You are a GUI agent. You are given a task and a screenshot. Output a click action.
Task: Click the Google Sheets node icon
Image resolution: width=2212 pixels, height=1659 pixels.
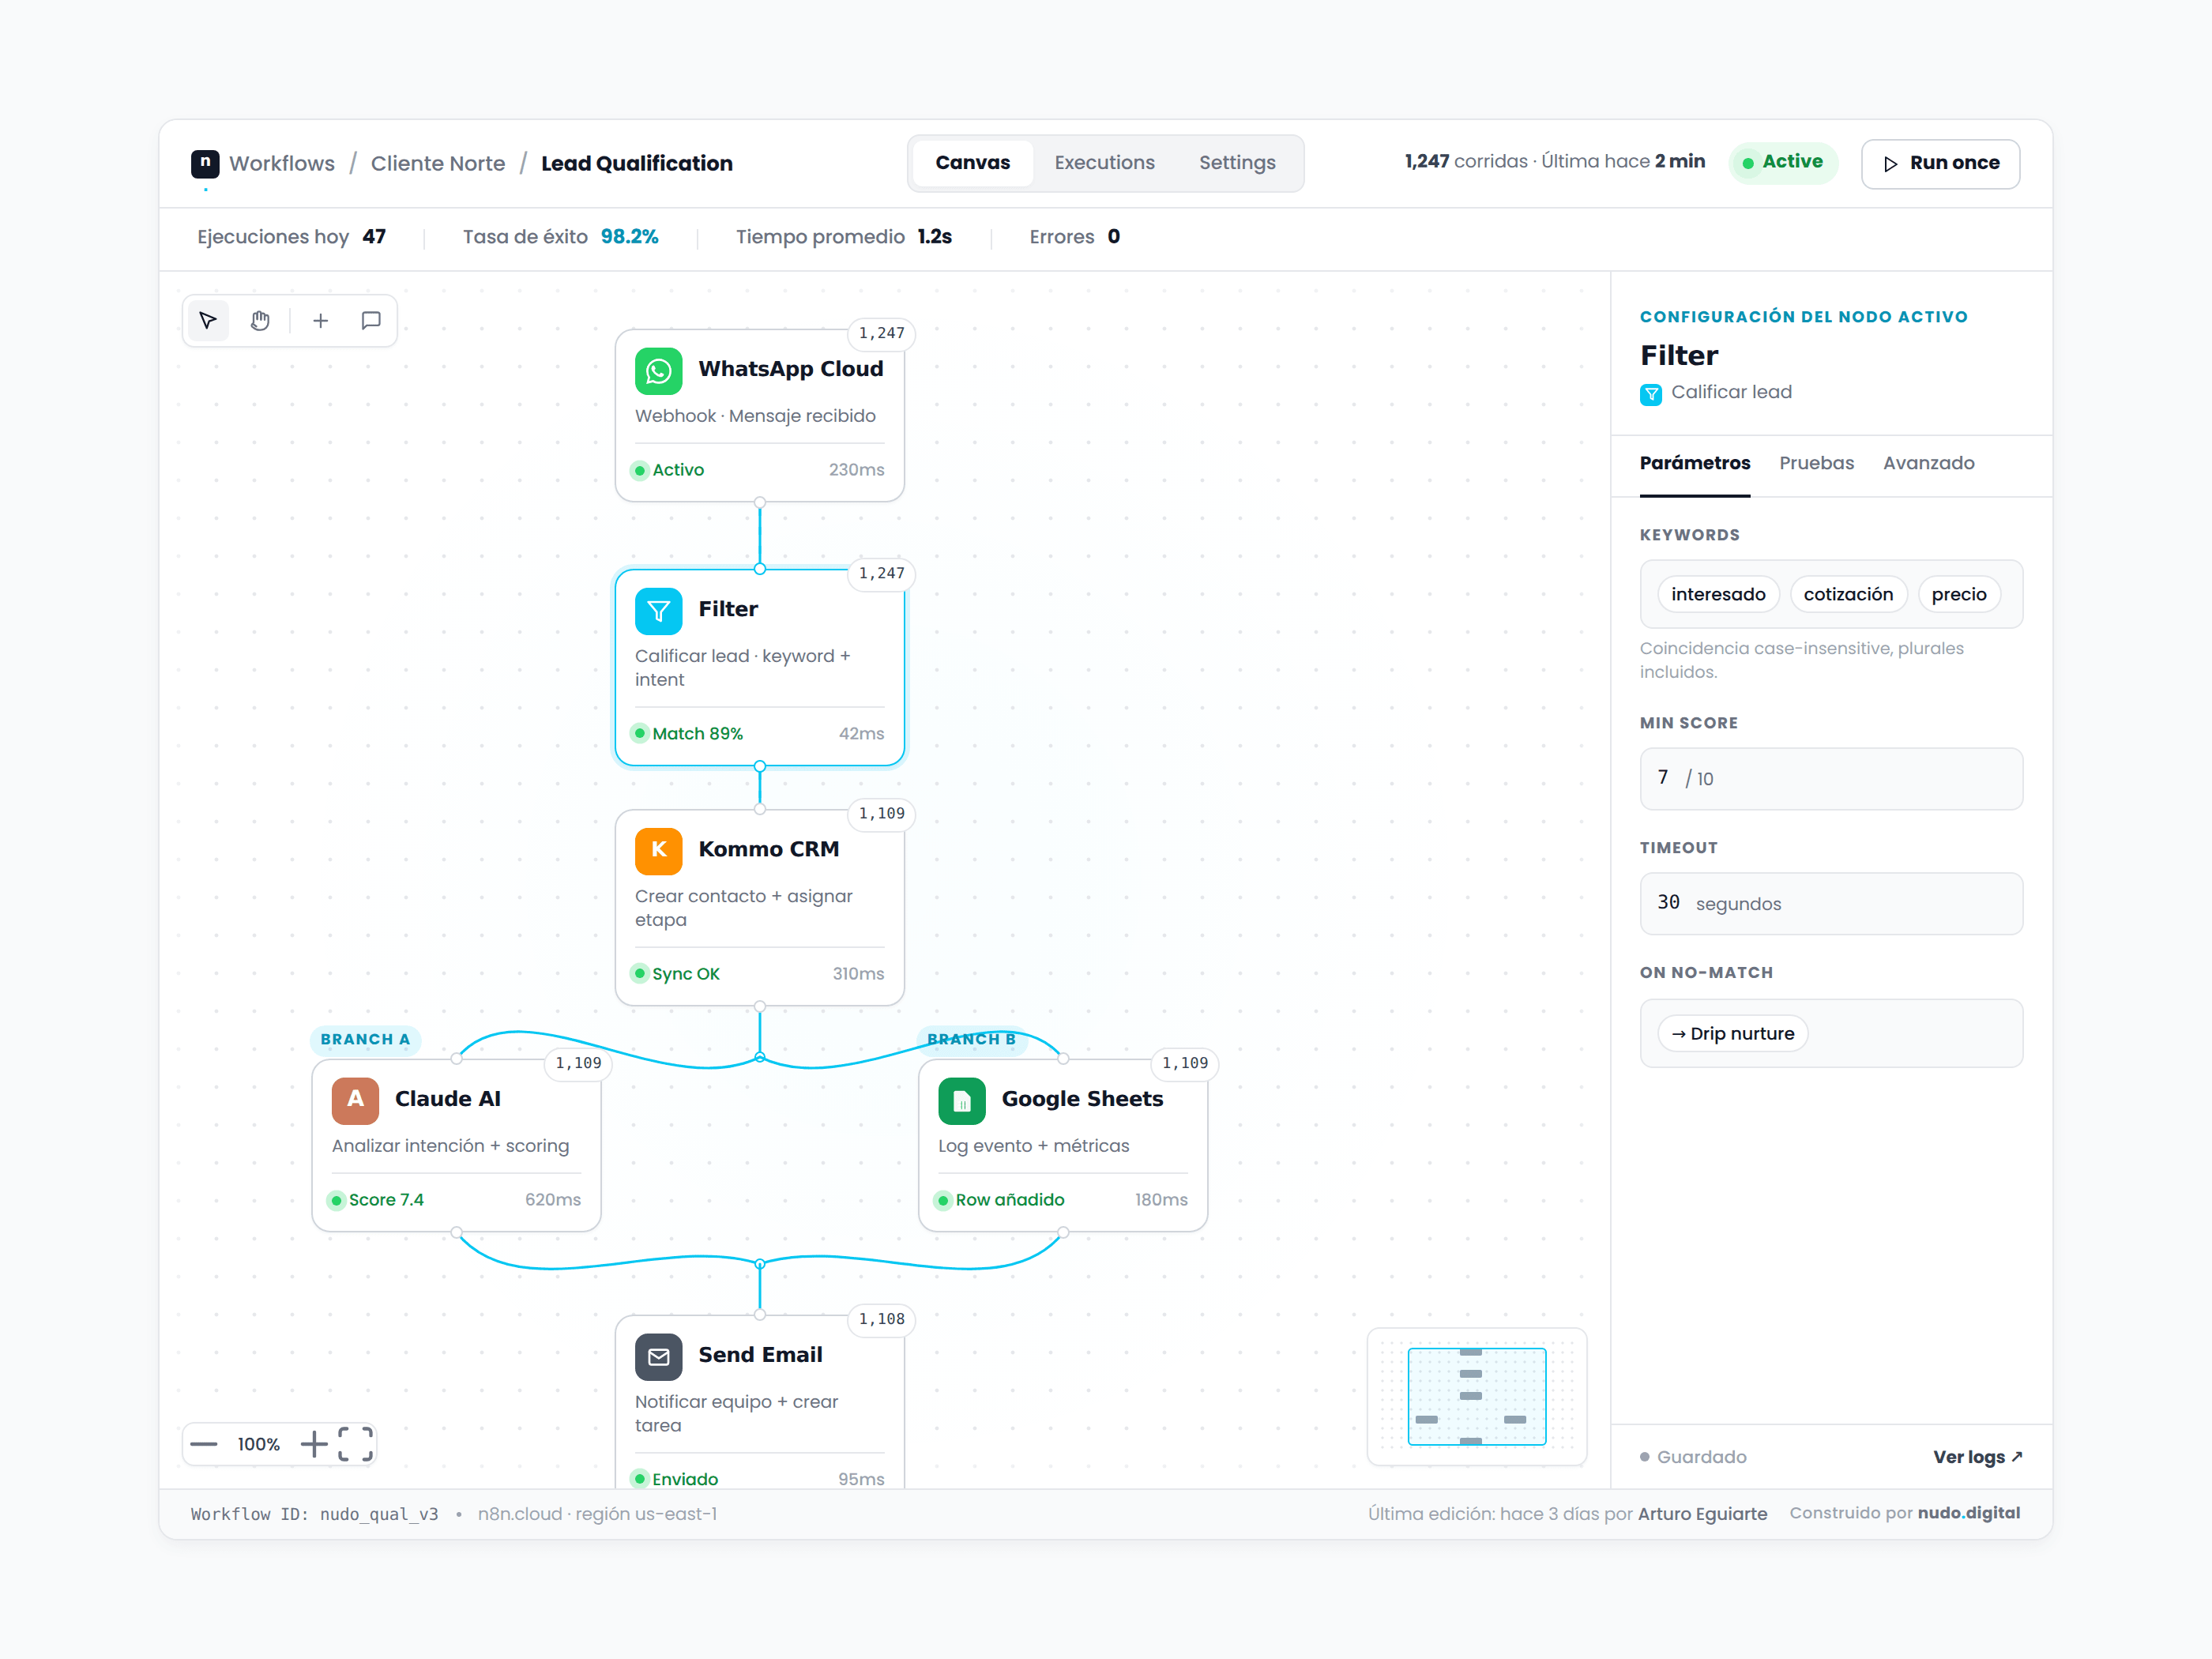click(962, 1101)
